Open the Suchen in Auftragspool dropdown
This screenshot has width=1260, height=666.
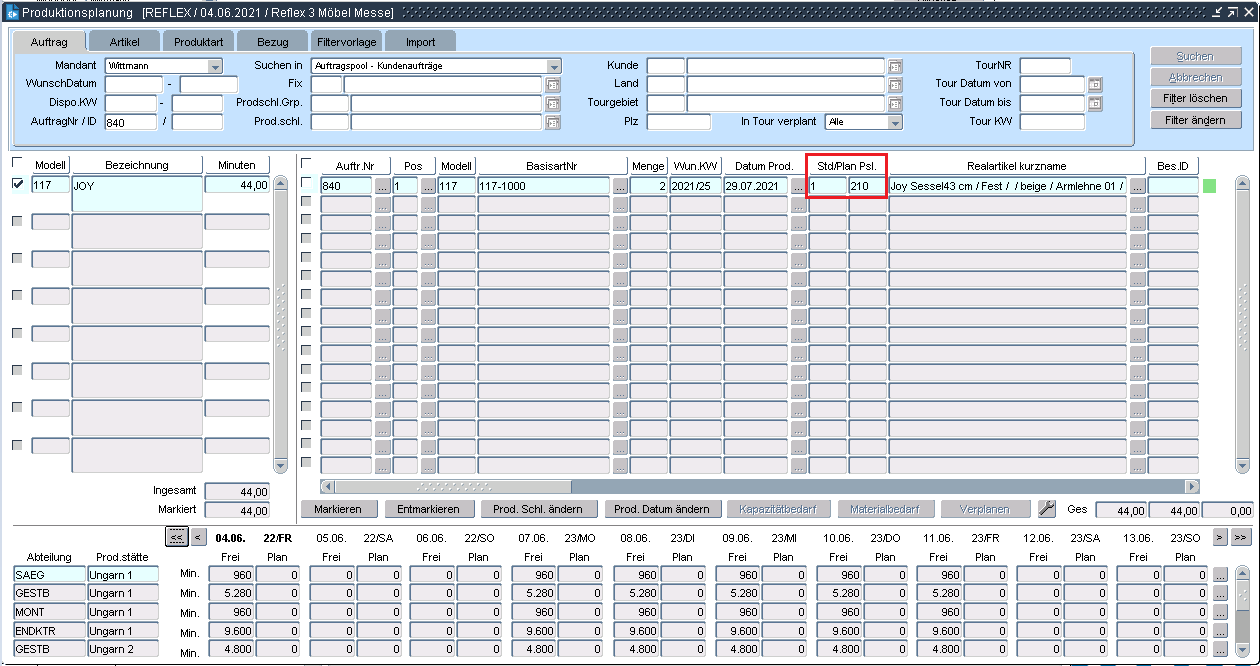(x=554, y=67)
